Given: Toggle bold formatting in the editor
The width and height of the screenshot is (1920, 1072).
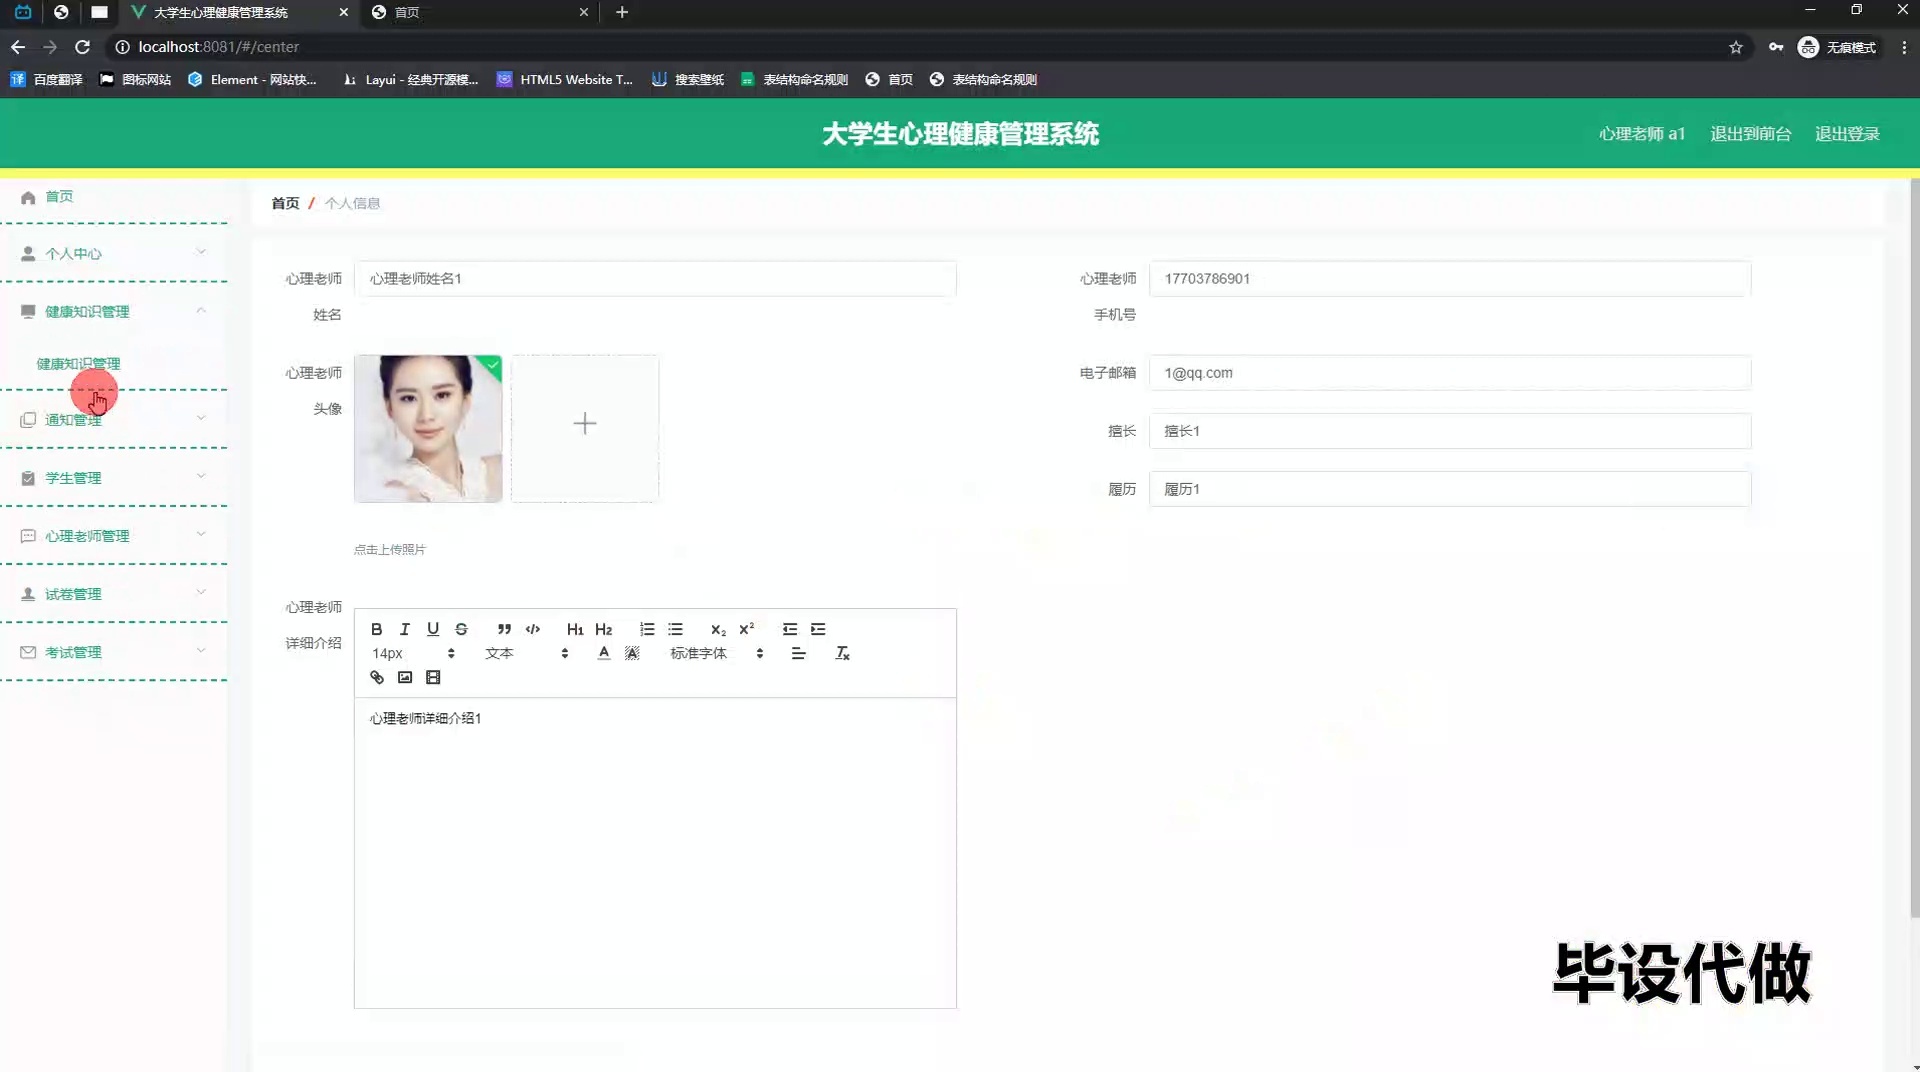Looking at the screenshot, I should point(376,629).
